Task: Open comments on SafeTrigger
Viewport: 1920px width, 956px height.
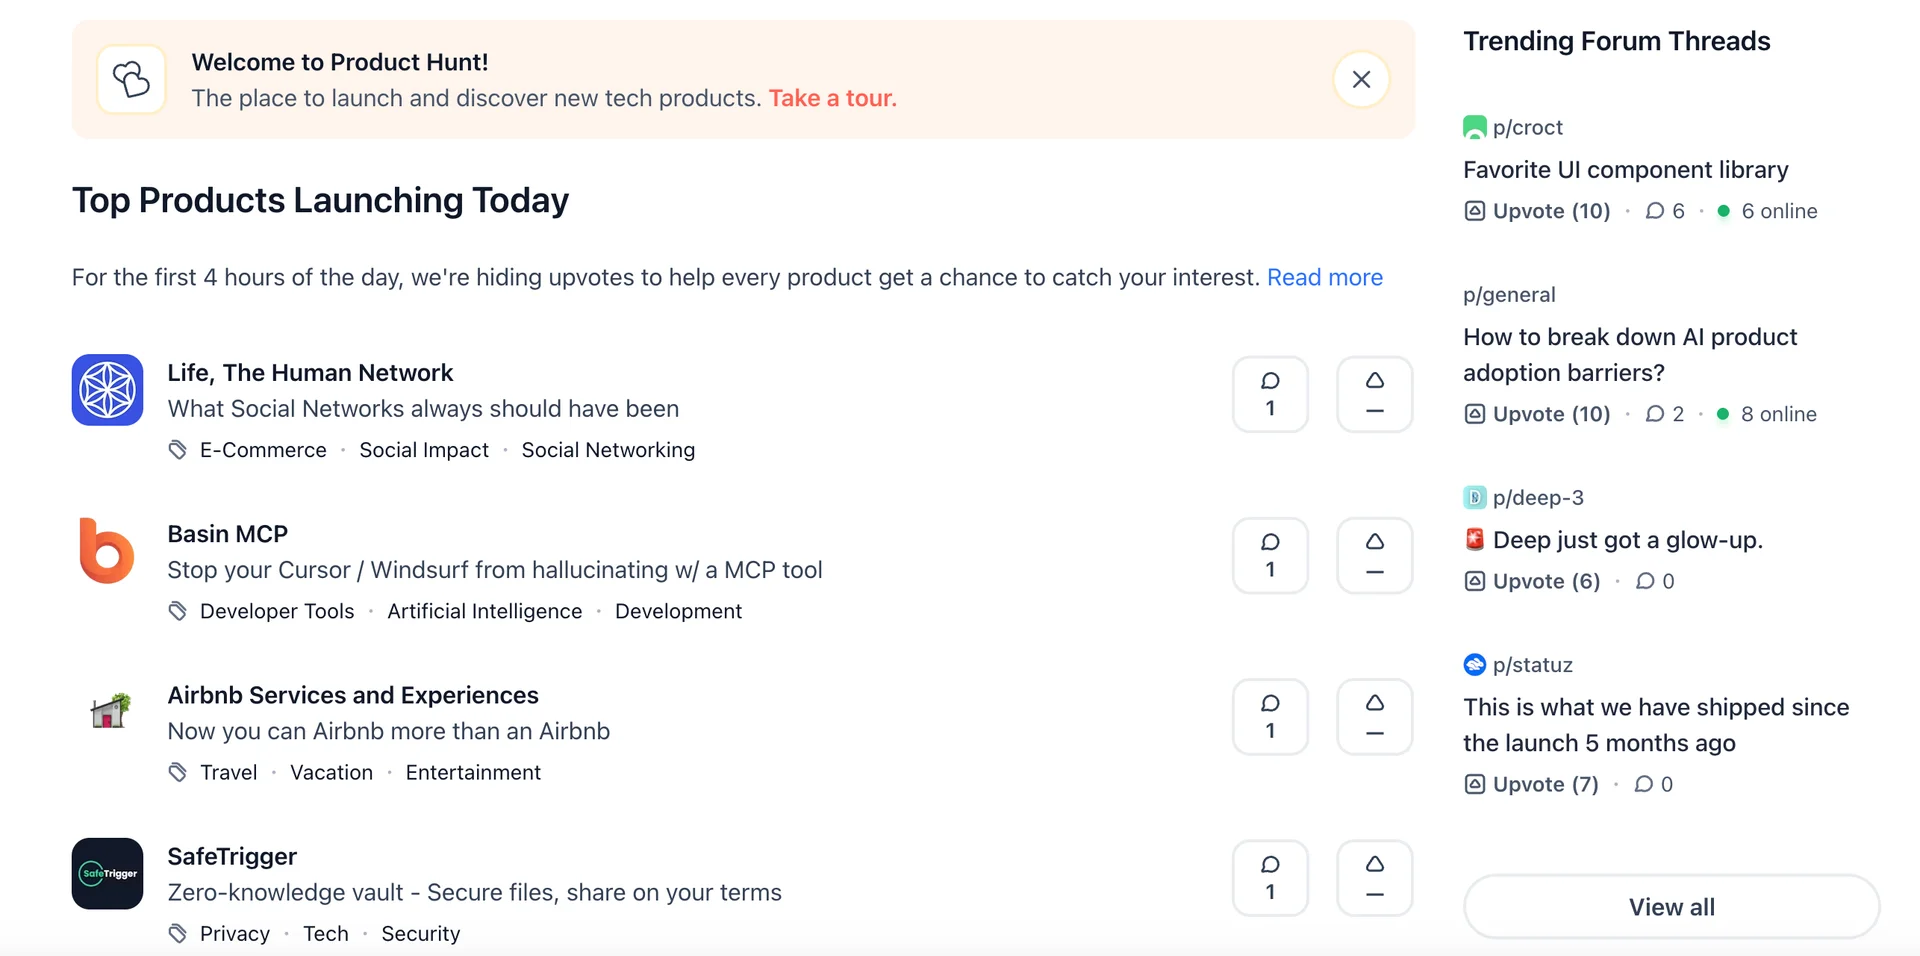Action: pos(1270,877)
